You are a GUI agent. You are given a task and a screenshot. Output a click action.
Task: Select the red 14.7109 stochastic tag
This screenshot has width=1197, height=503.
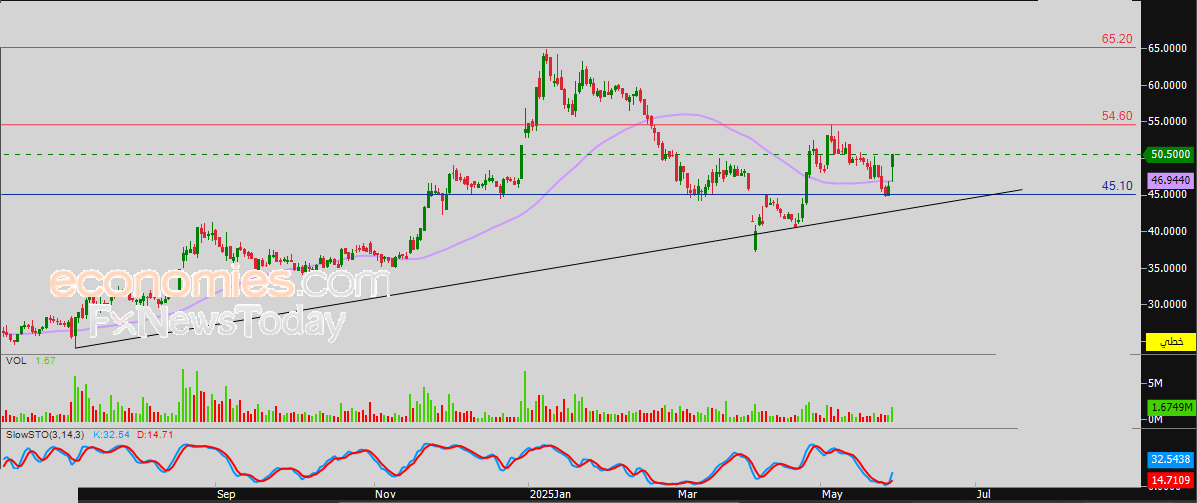(1170, 480)
